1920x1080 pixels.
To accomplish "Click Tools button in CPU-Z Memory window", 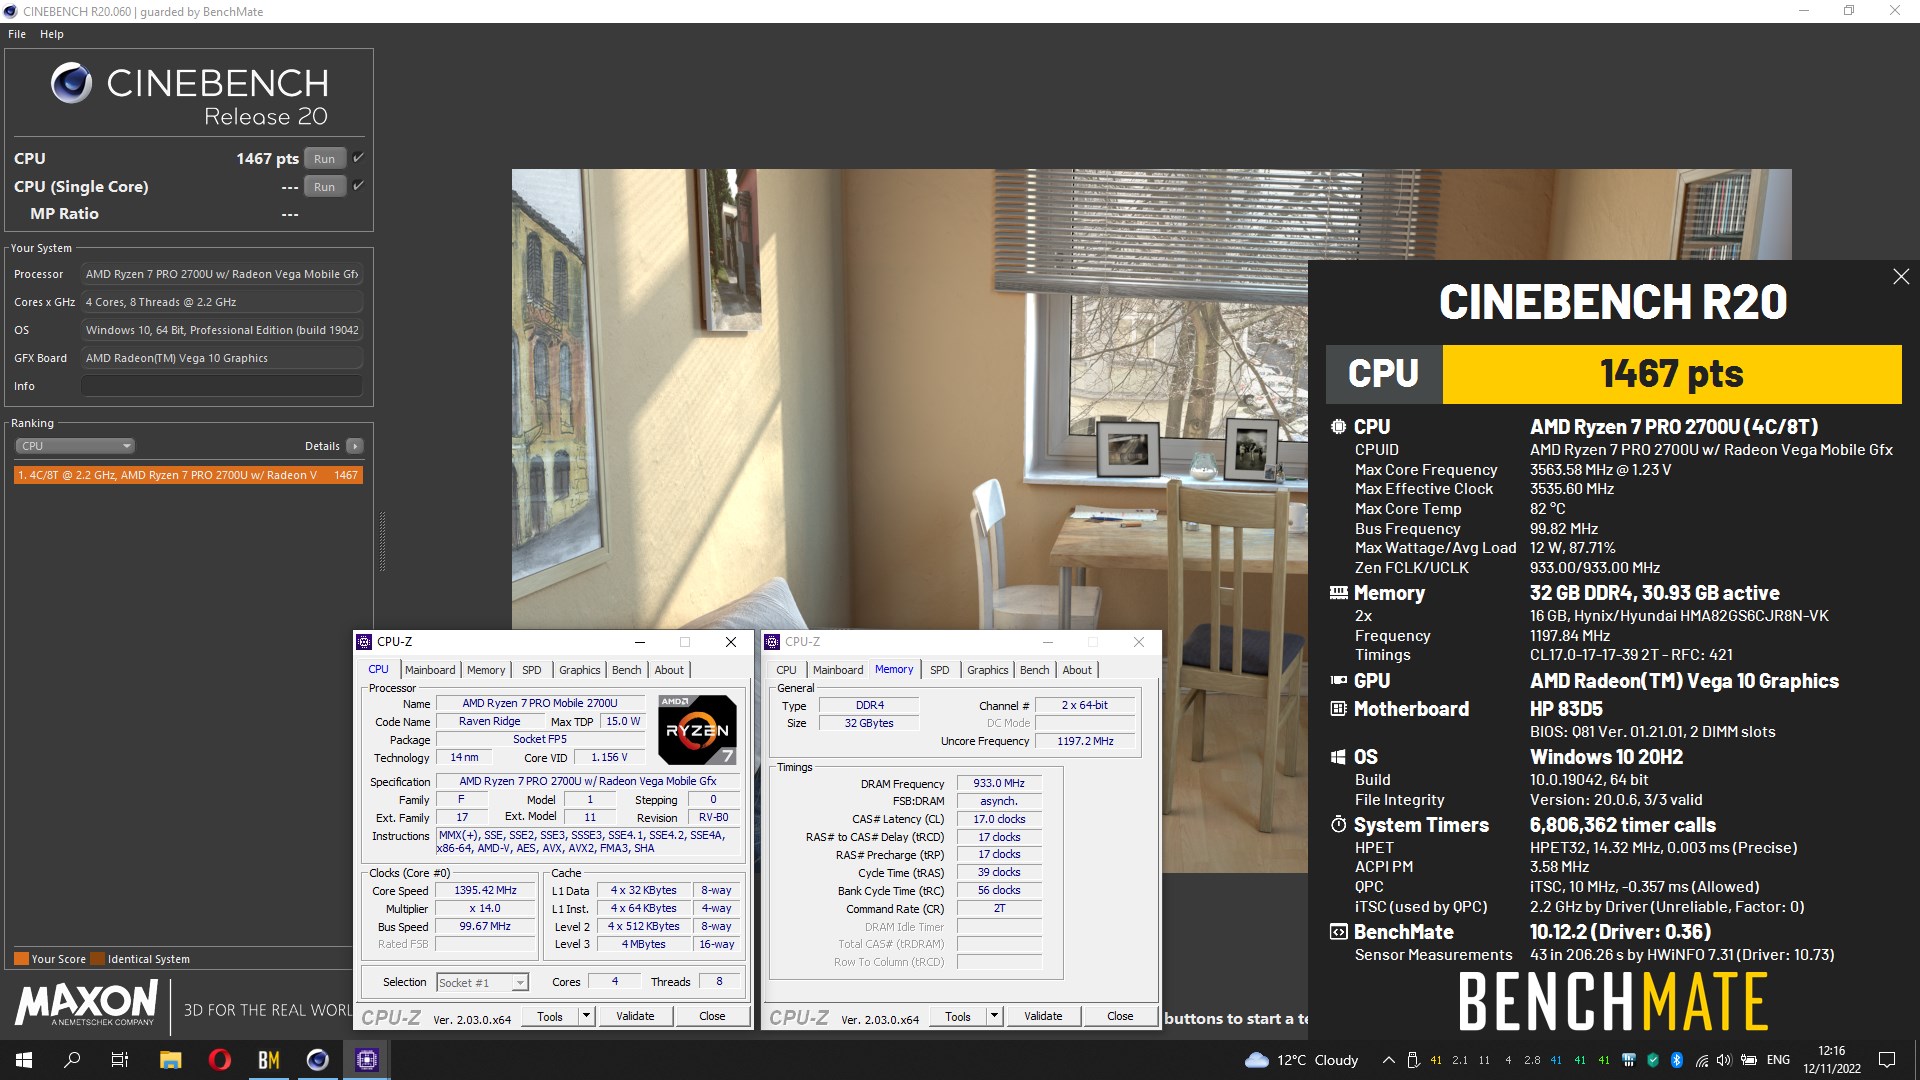I will click(958, 1016).
